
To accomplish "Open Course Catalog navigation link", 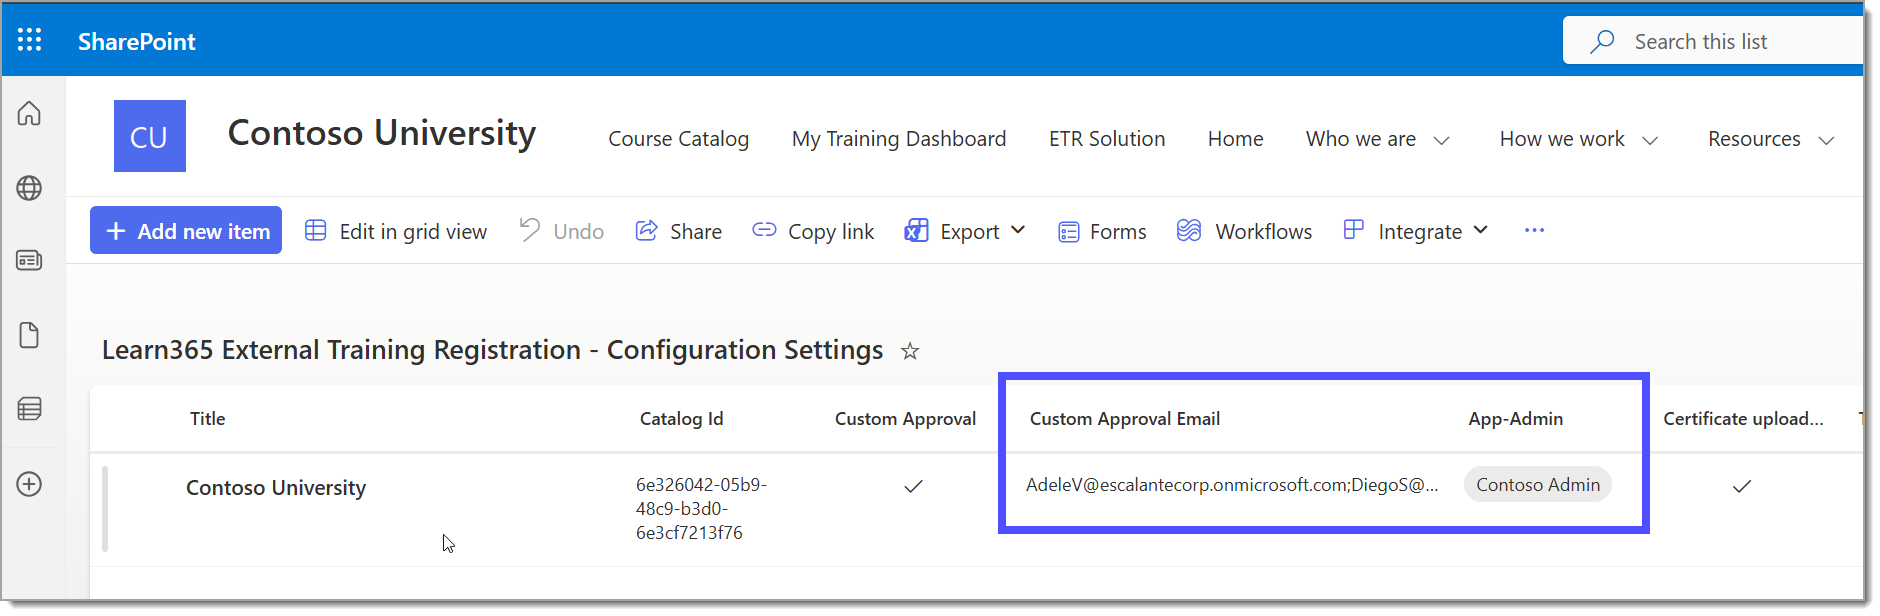I will pos(678,139).
